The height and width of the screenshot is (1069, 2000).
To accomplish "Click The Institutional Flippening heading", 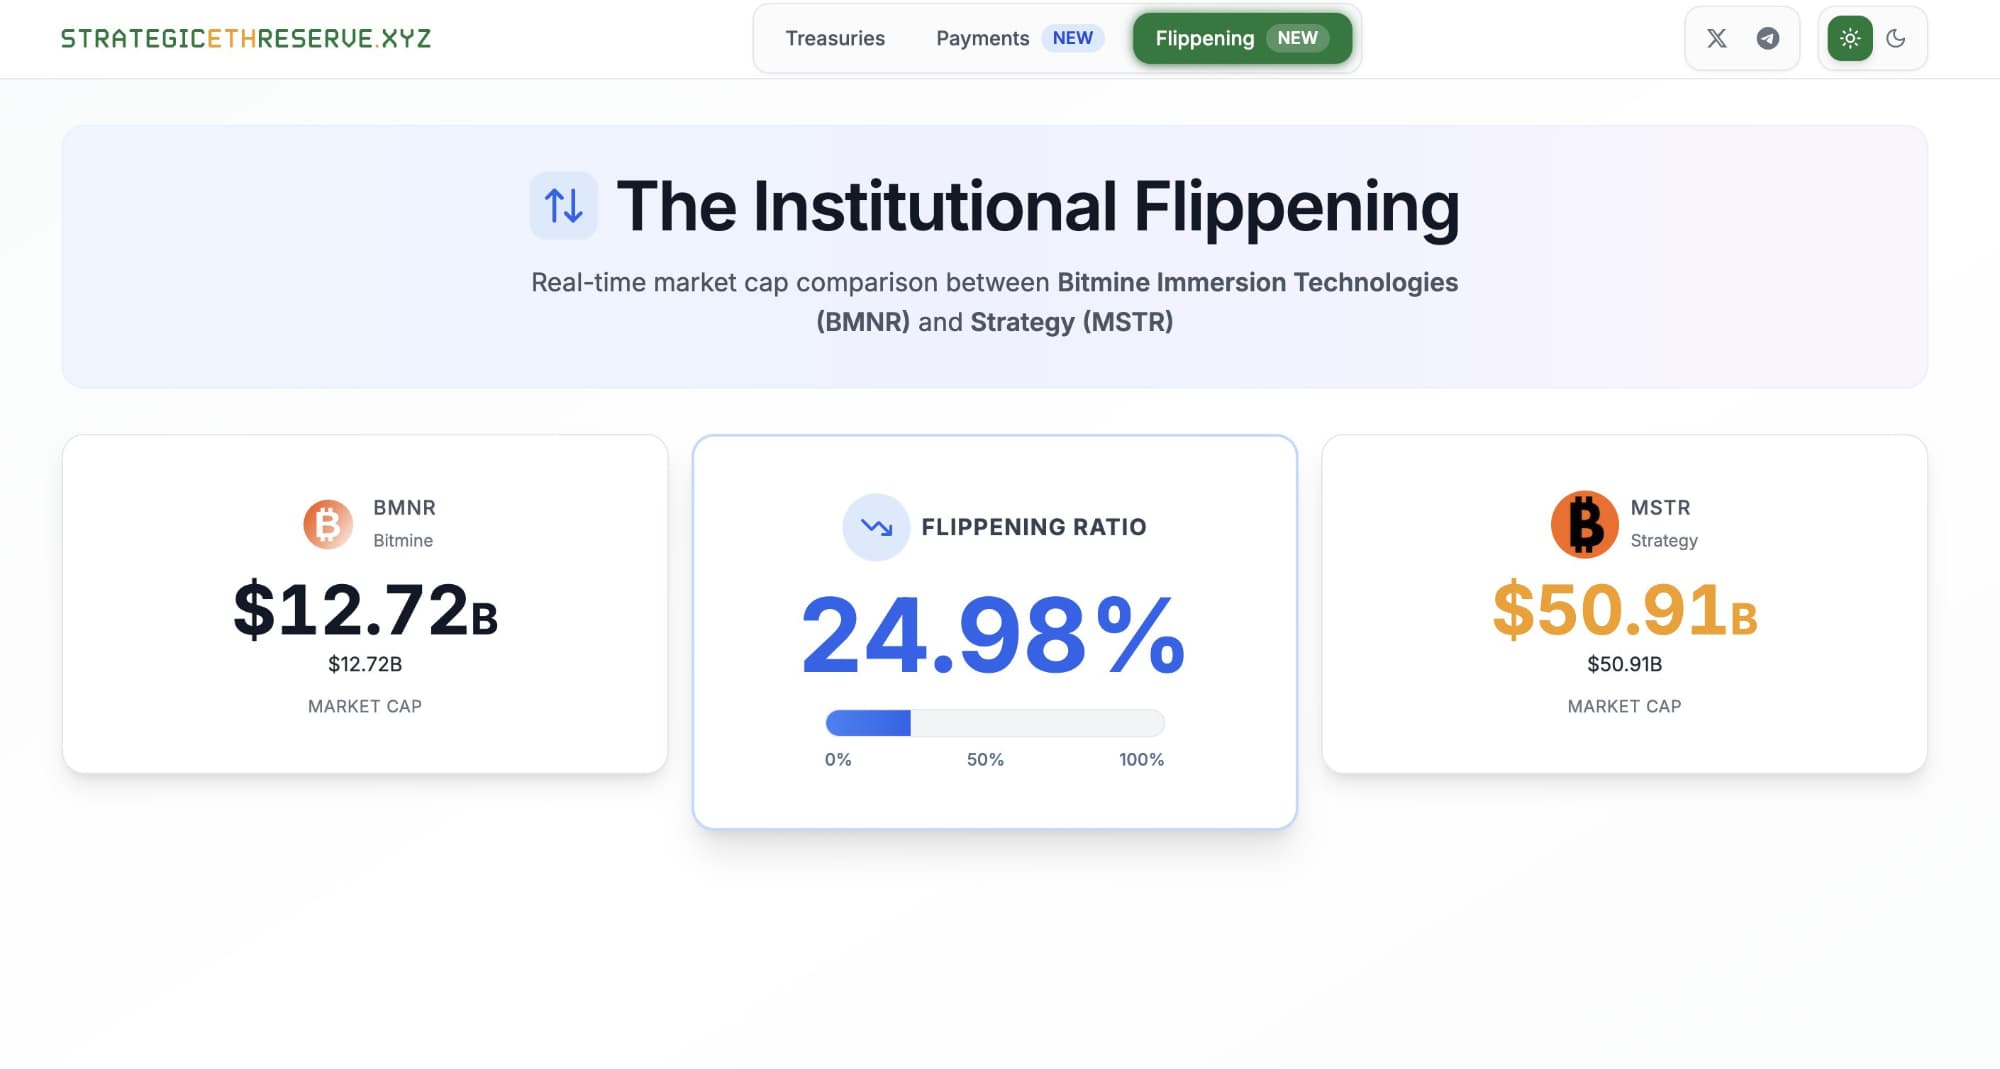I will (1037, 206).
